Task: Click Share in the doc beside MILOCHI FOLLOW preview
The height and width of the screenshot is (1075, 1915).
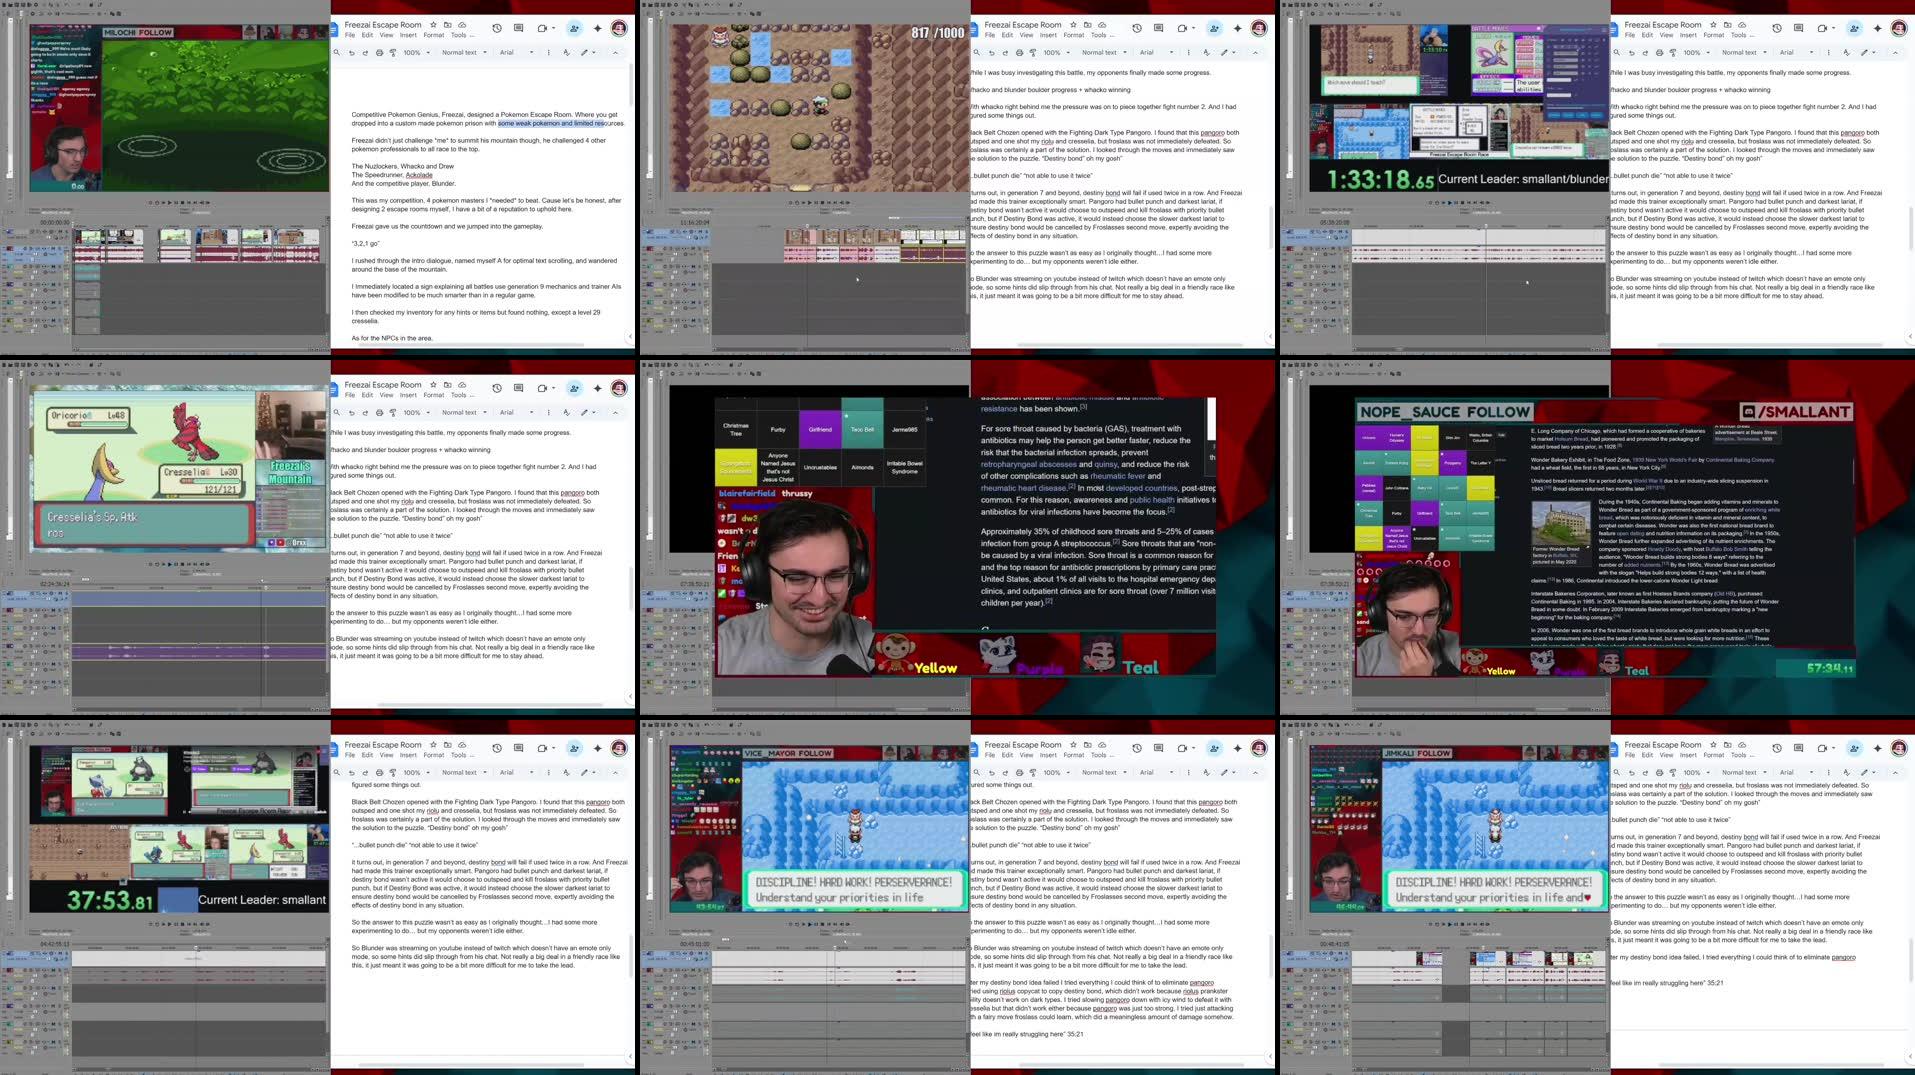Action: click(574, 28)
